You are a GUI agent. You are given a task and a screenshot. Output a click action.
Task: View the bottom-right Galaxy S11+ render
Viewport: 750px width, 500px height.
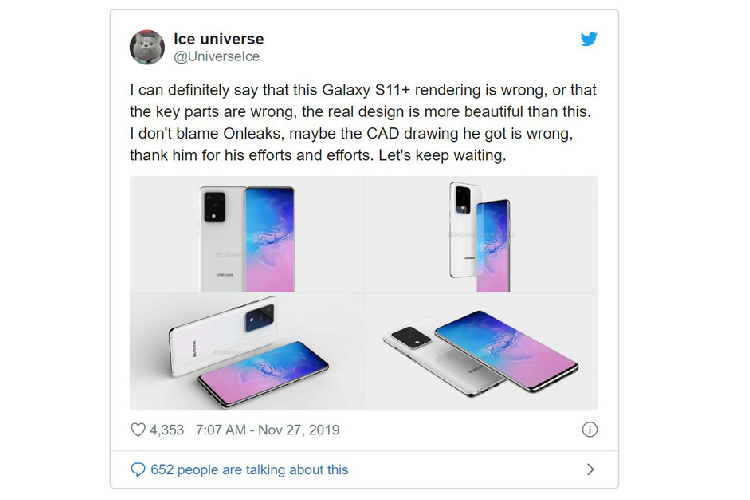[482, 352]
